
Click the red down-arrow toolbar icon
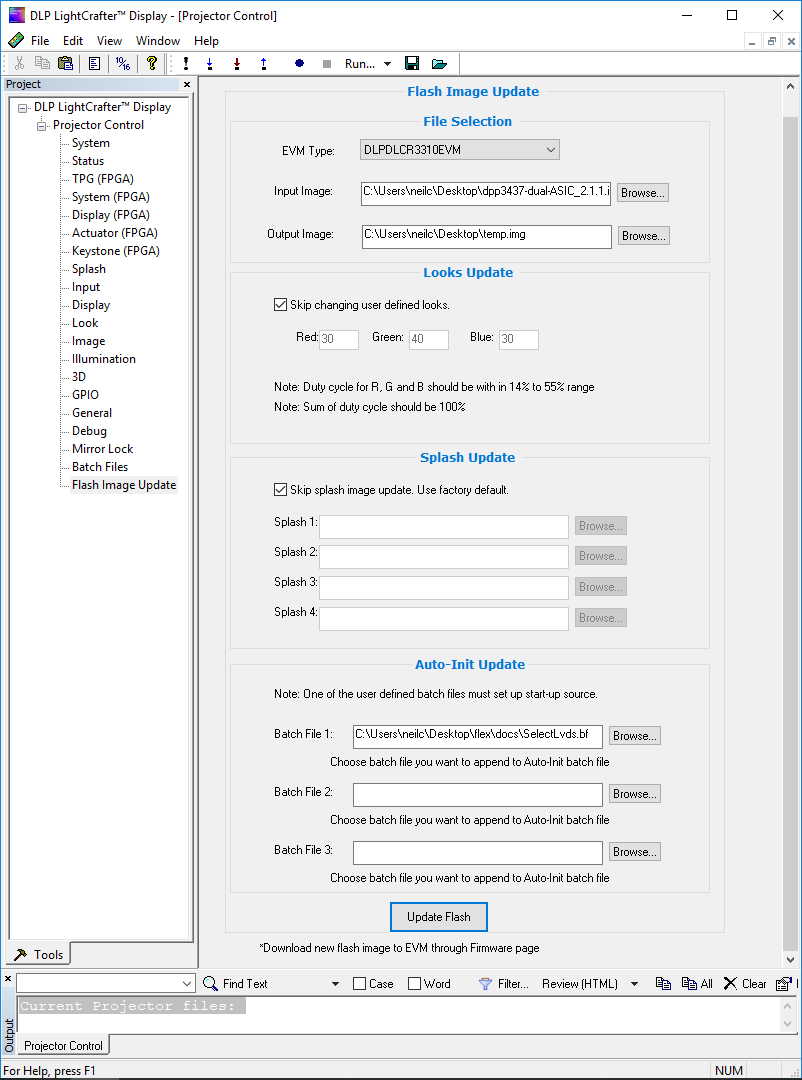(237, 63)
